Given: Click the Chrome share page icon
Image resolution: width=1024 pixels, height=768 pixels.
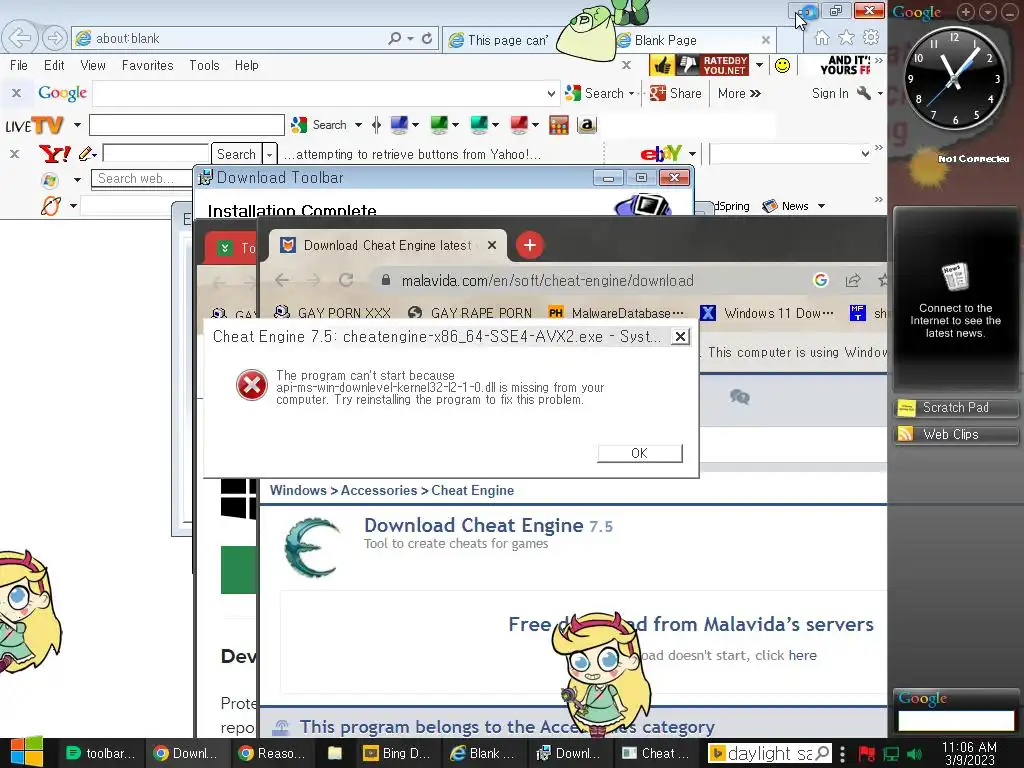Looking at the screenshot, I should [x=853, y=281].
